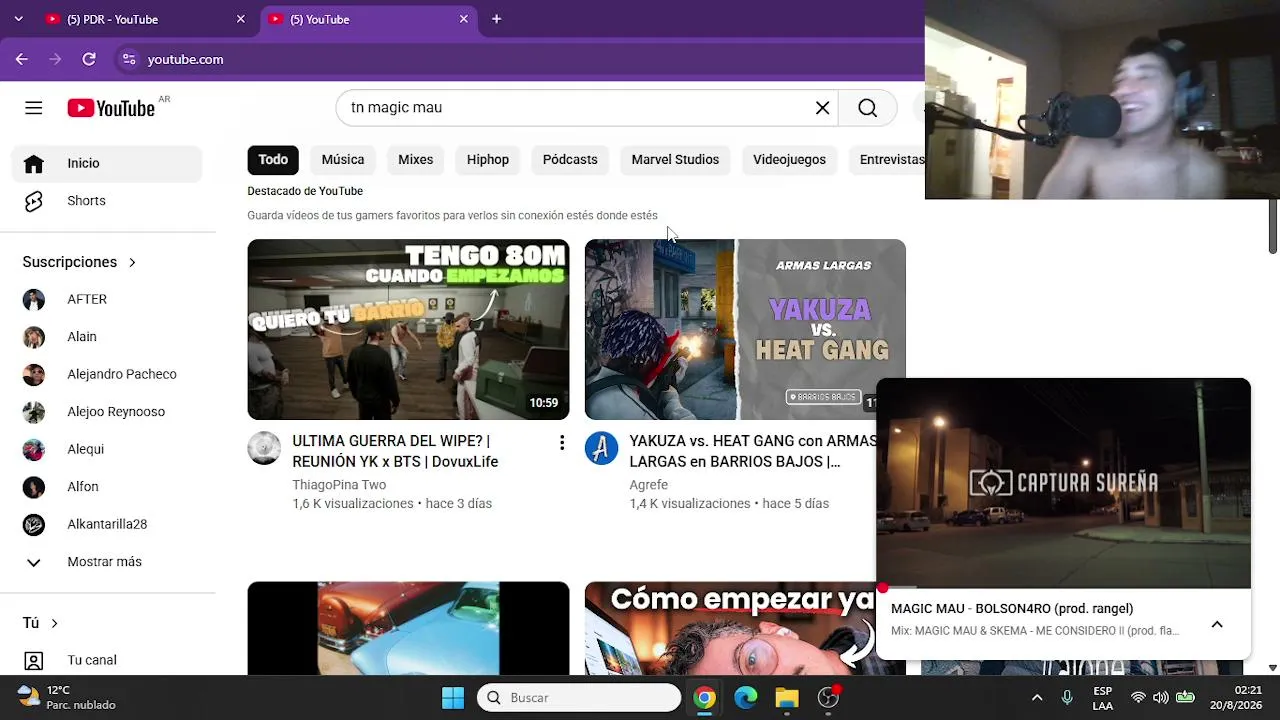The image size is (1280, 720).
Task: Open the YouTube hamburger guide menu
Action: click(34, 108)
